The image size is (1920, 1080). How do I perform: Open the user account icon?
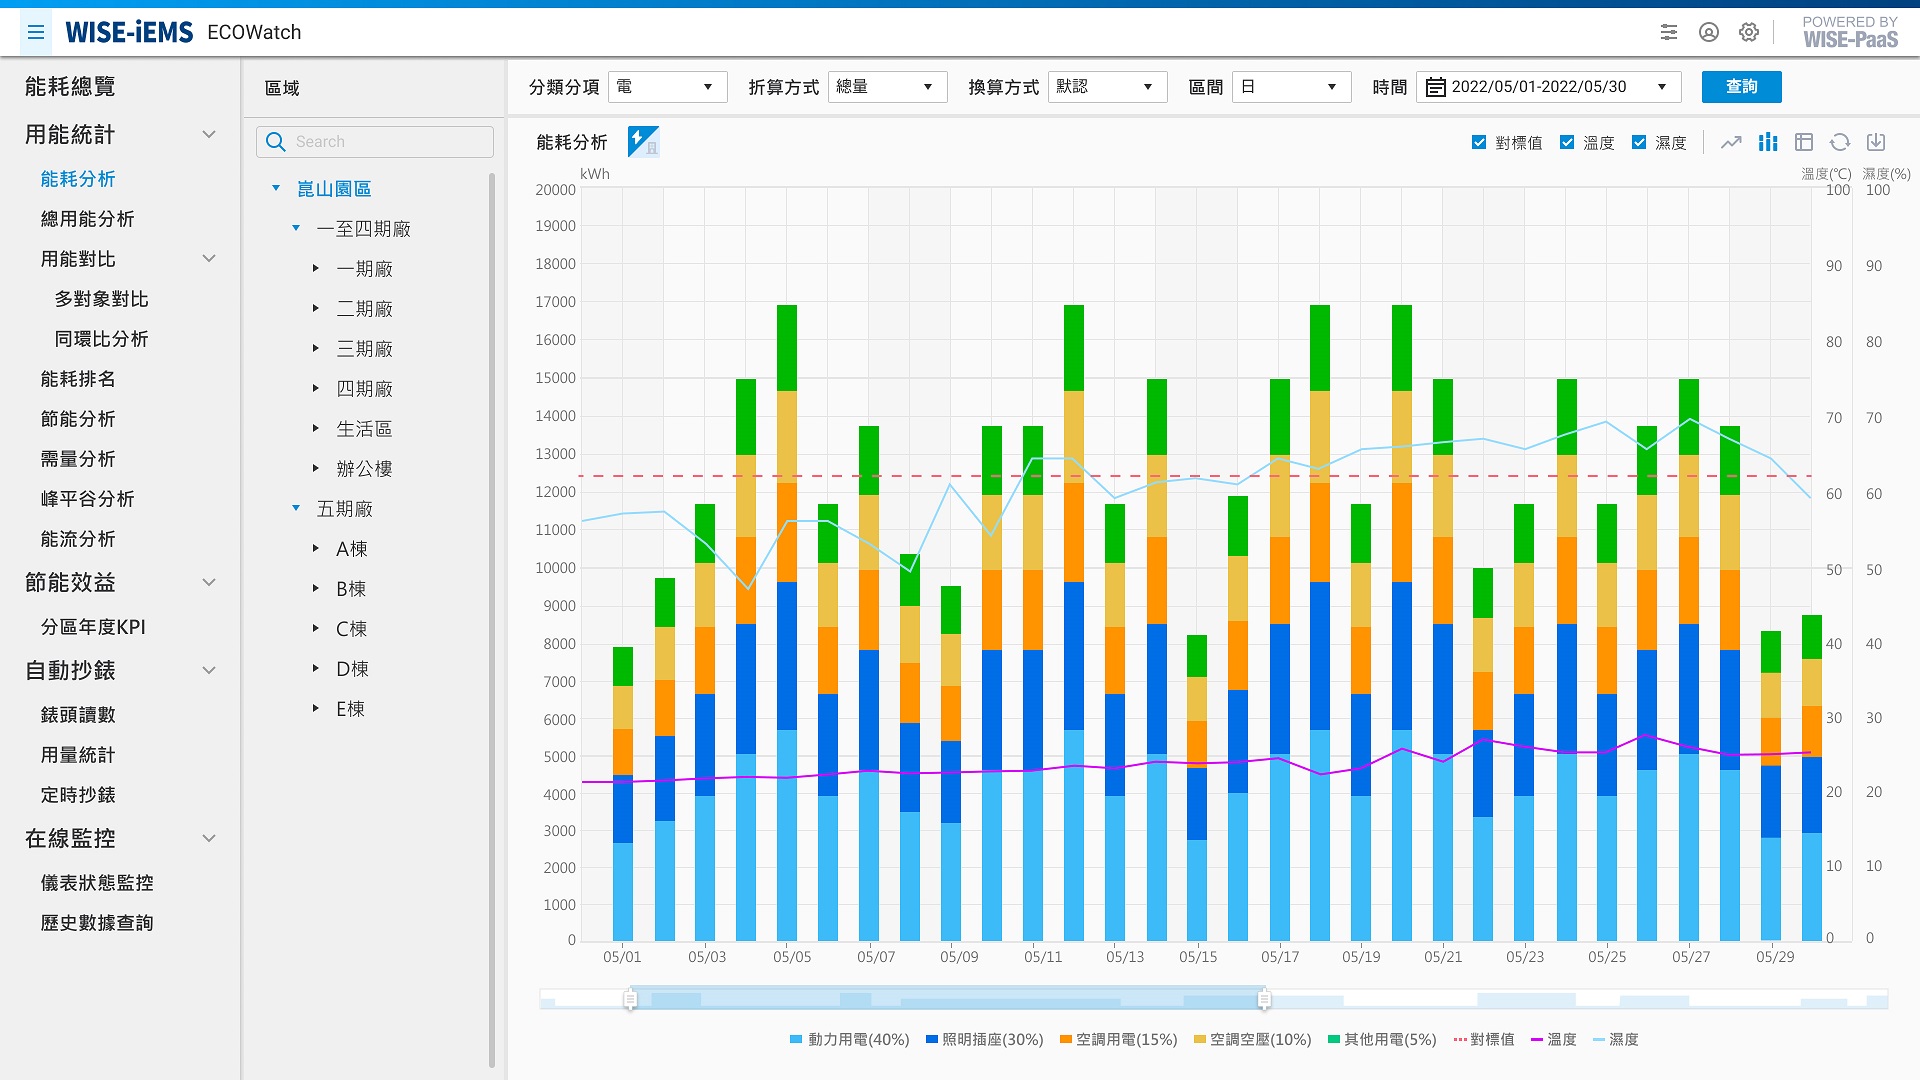pos(1709,33)
